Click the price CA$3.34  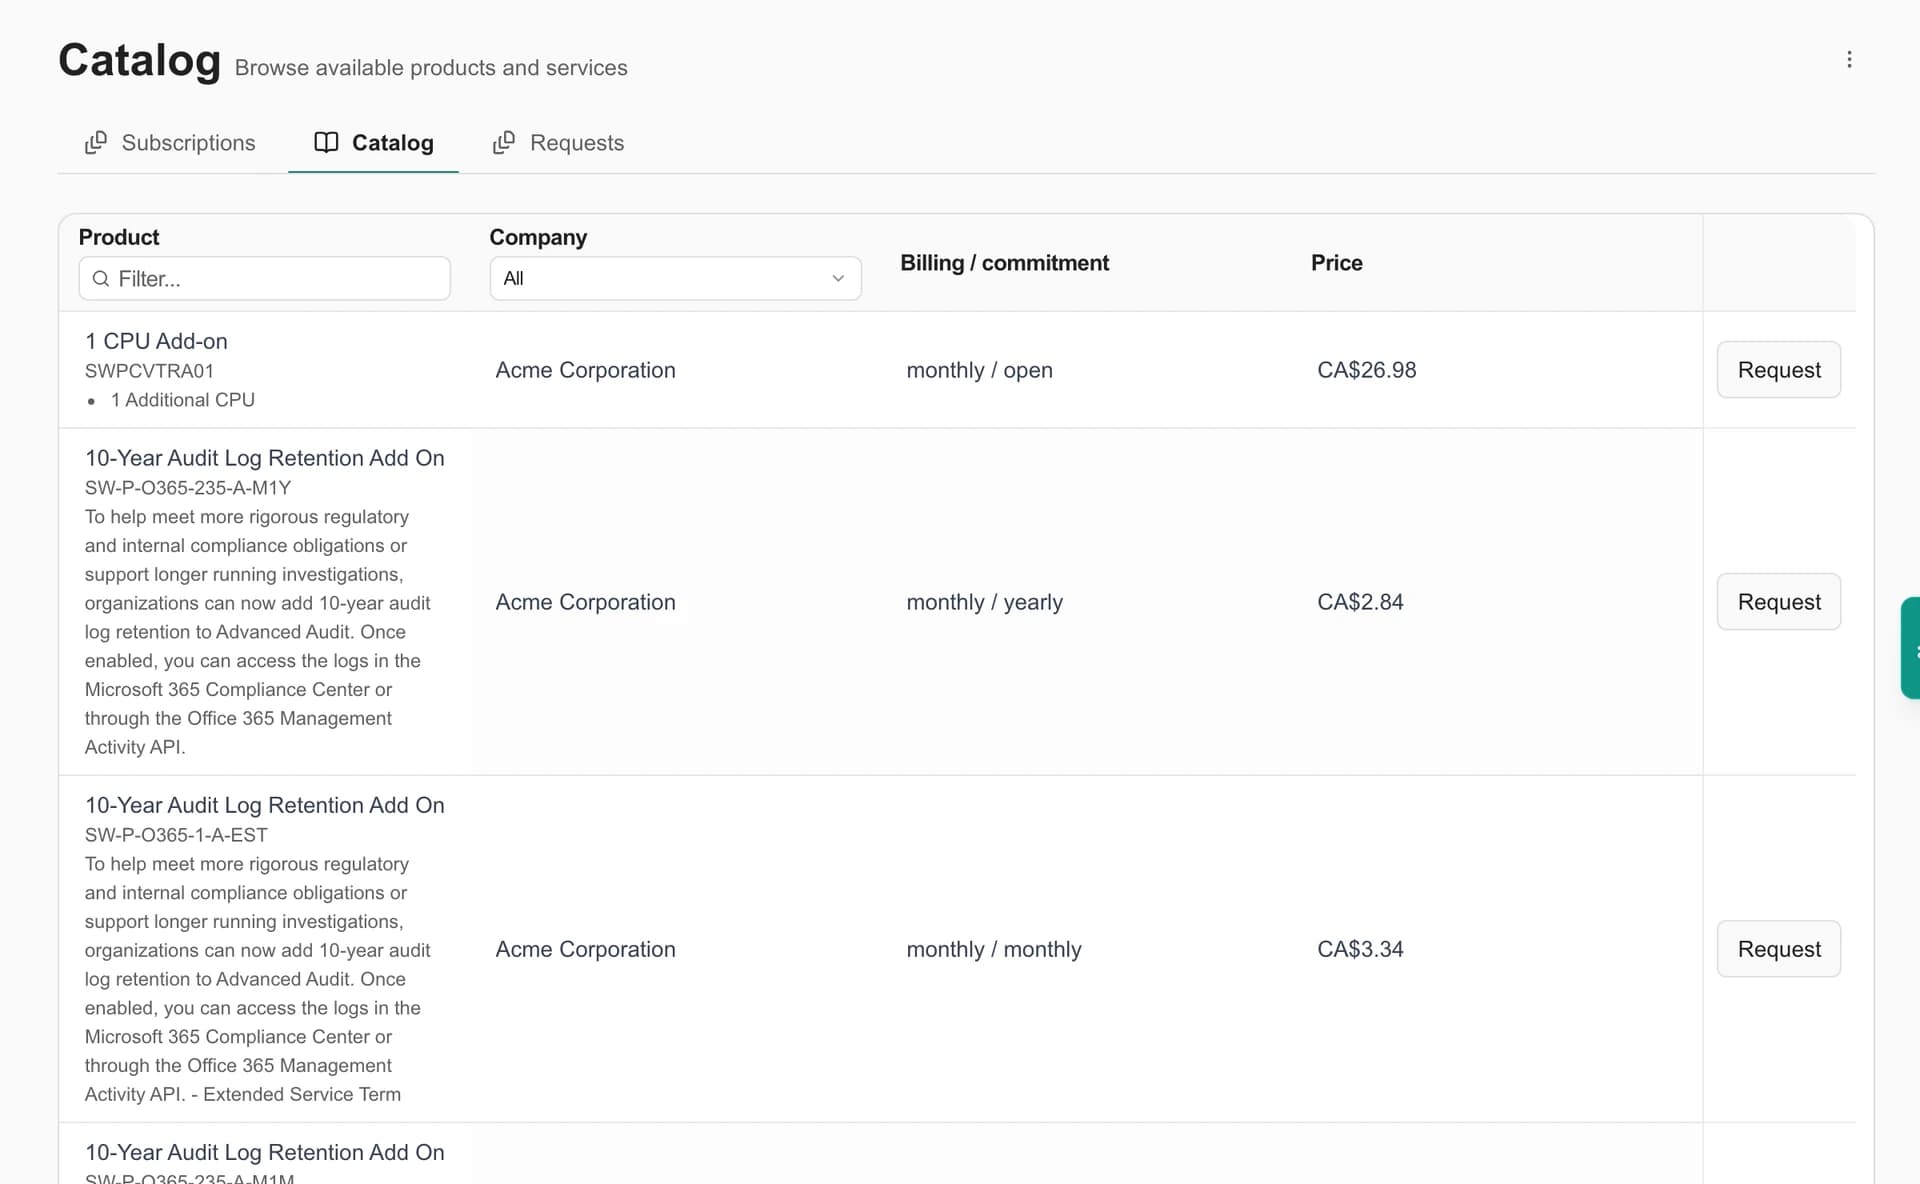pyautogui.click(x=1360, y=949)
